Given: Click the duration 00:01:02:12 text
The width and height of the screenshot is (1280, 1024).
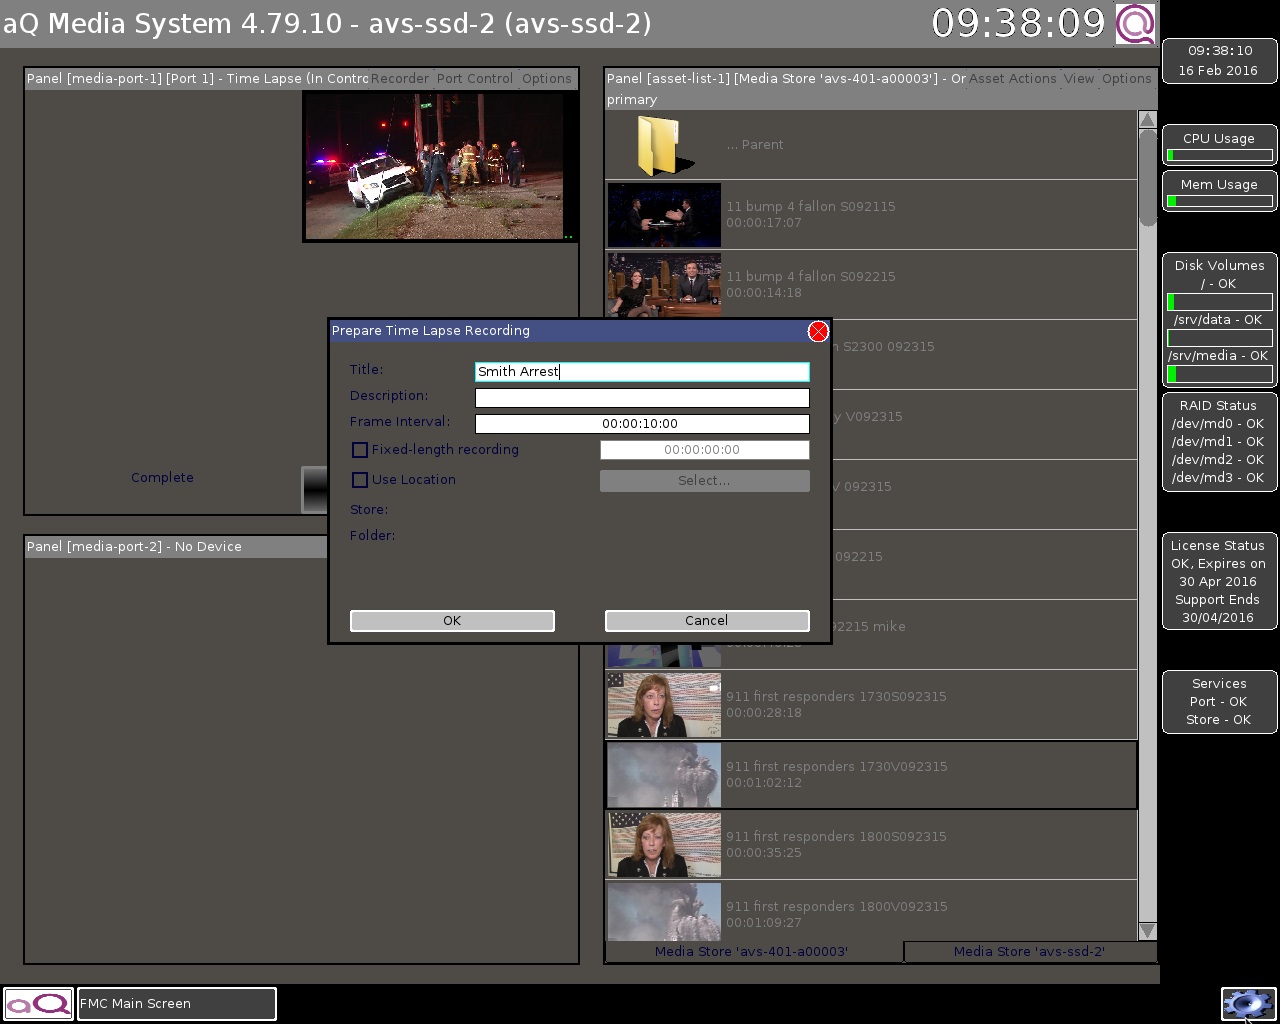Looking at the screenshot, I should (764, 783).
